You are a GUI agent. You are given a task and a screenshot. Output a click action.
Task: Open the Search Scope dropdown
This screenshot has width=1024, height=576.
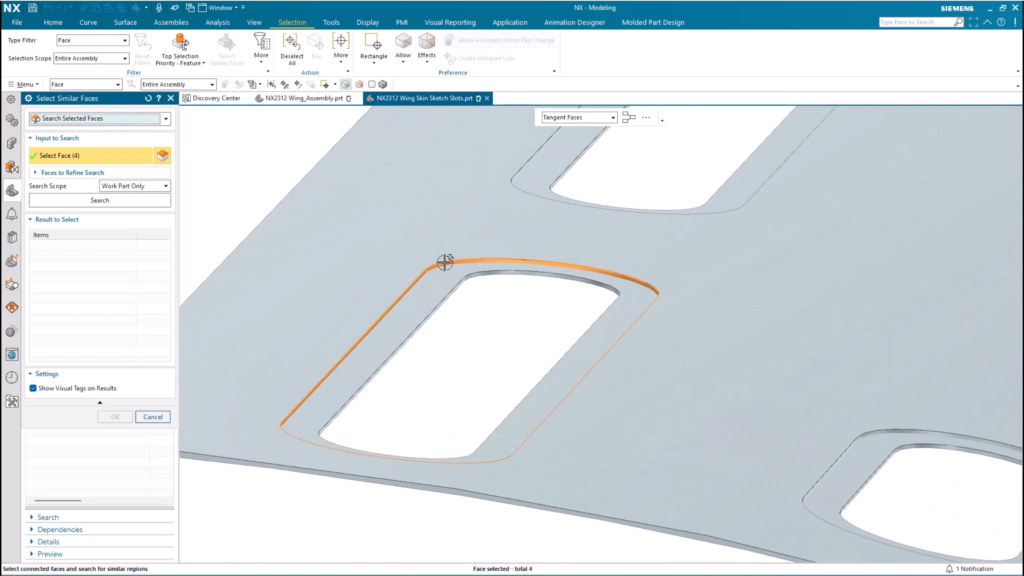tap(134, 186)
